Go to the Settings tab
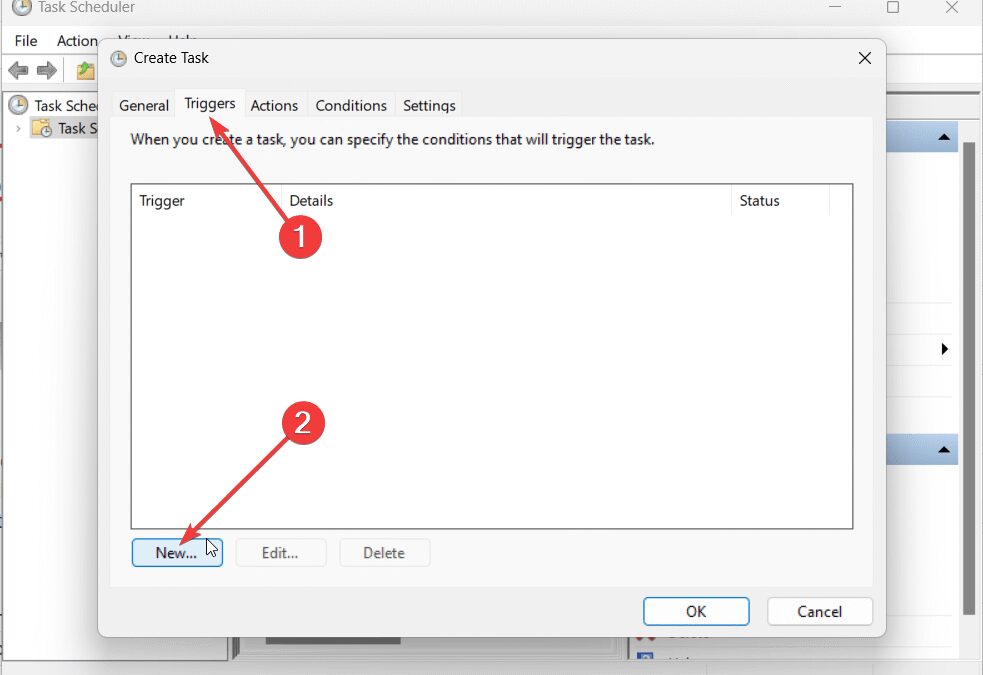 [429, 105]
